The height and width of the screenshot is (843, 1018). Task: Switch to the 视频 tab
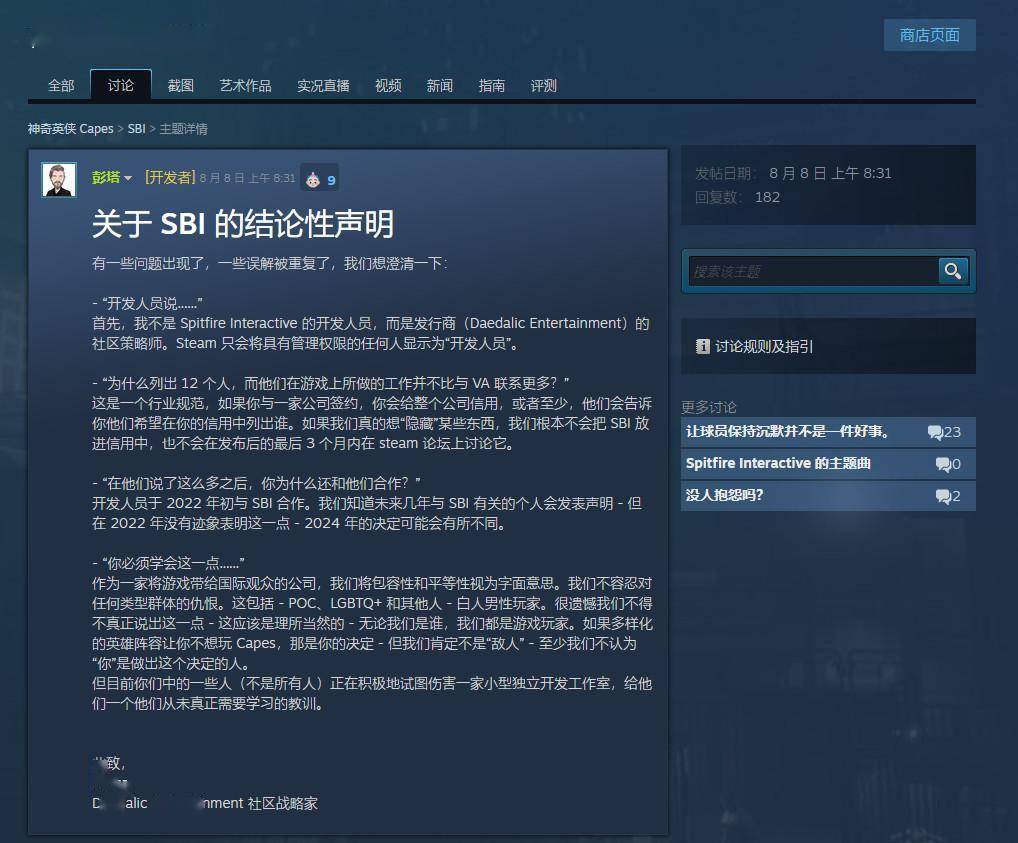pos(388,86)
